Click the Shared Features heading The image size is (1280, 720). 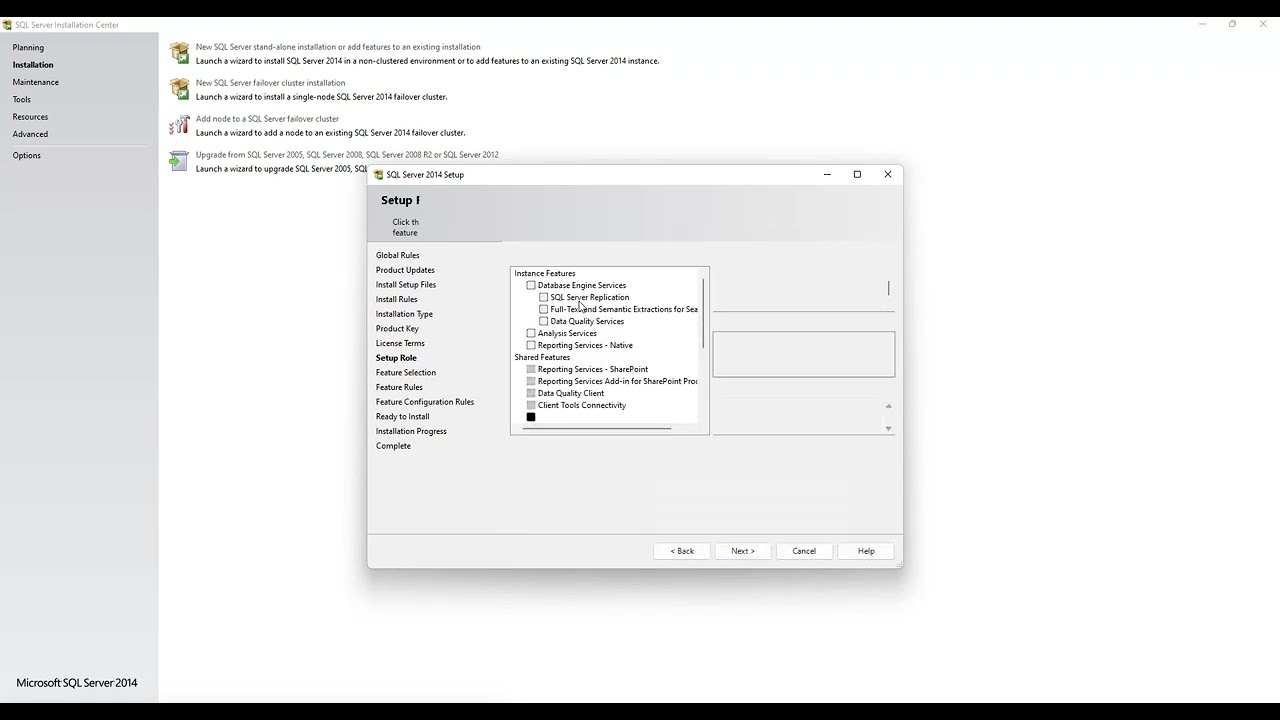click(542, 357)
